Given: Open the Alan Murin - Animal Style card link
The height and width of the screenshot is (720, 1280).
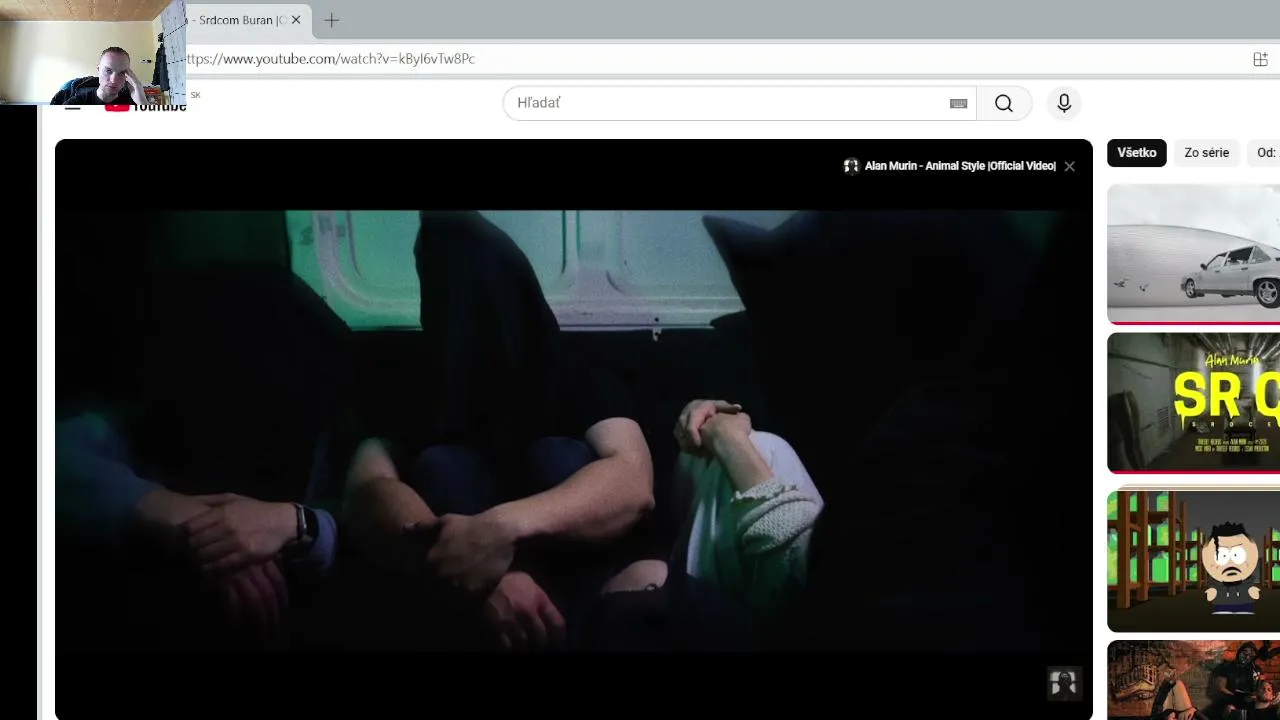Looking at the screenshot, I should (x=960, y=166).
